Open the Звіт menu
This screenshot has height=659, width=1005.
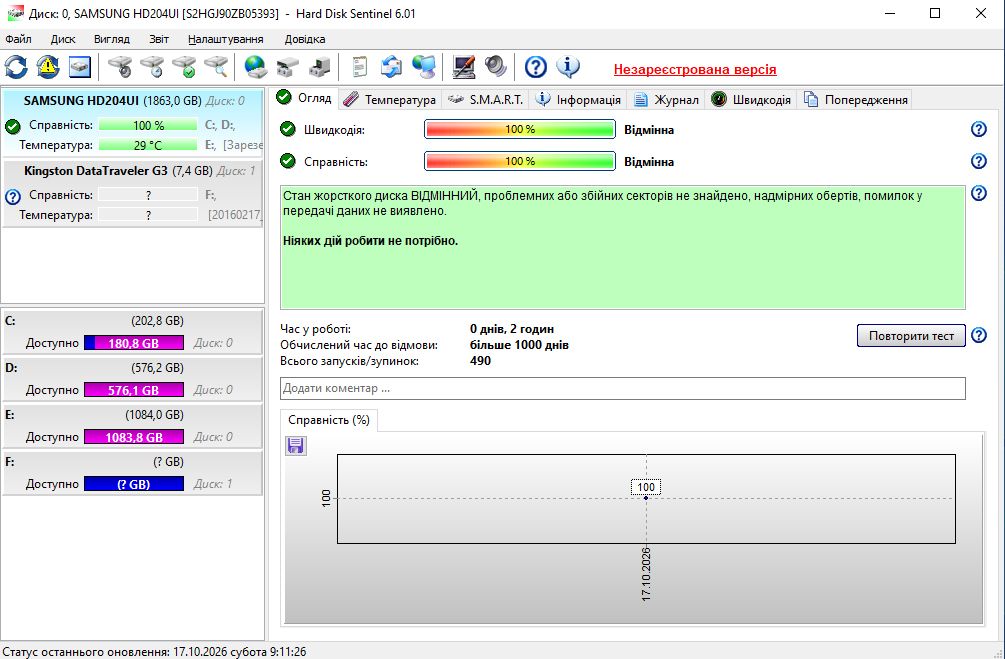[159, 39]
